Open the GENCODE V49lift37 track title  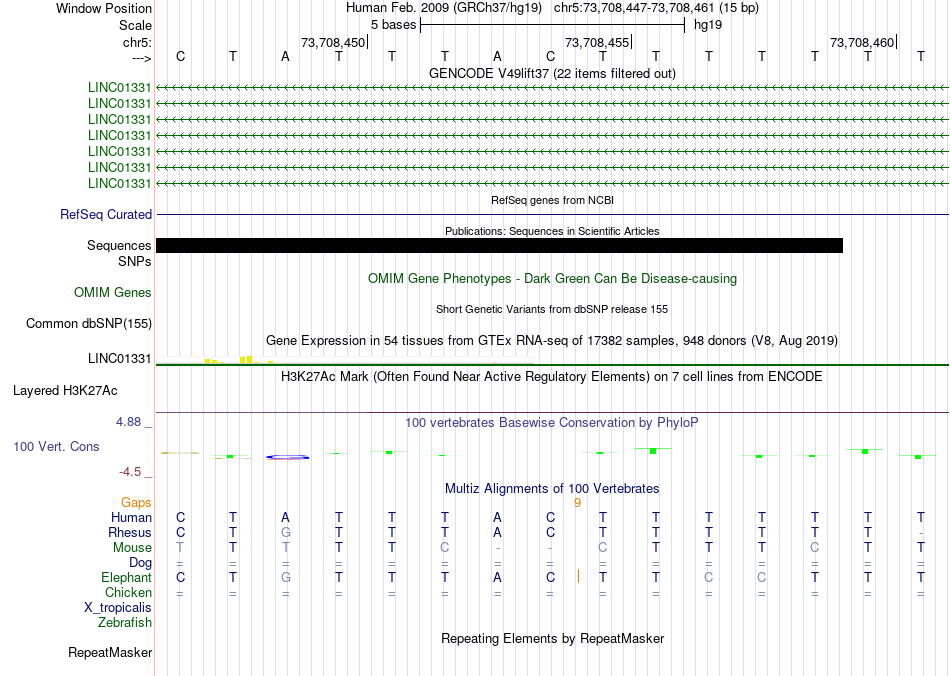[552, 73]
